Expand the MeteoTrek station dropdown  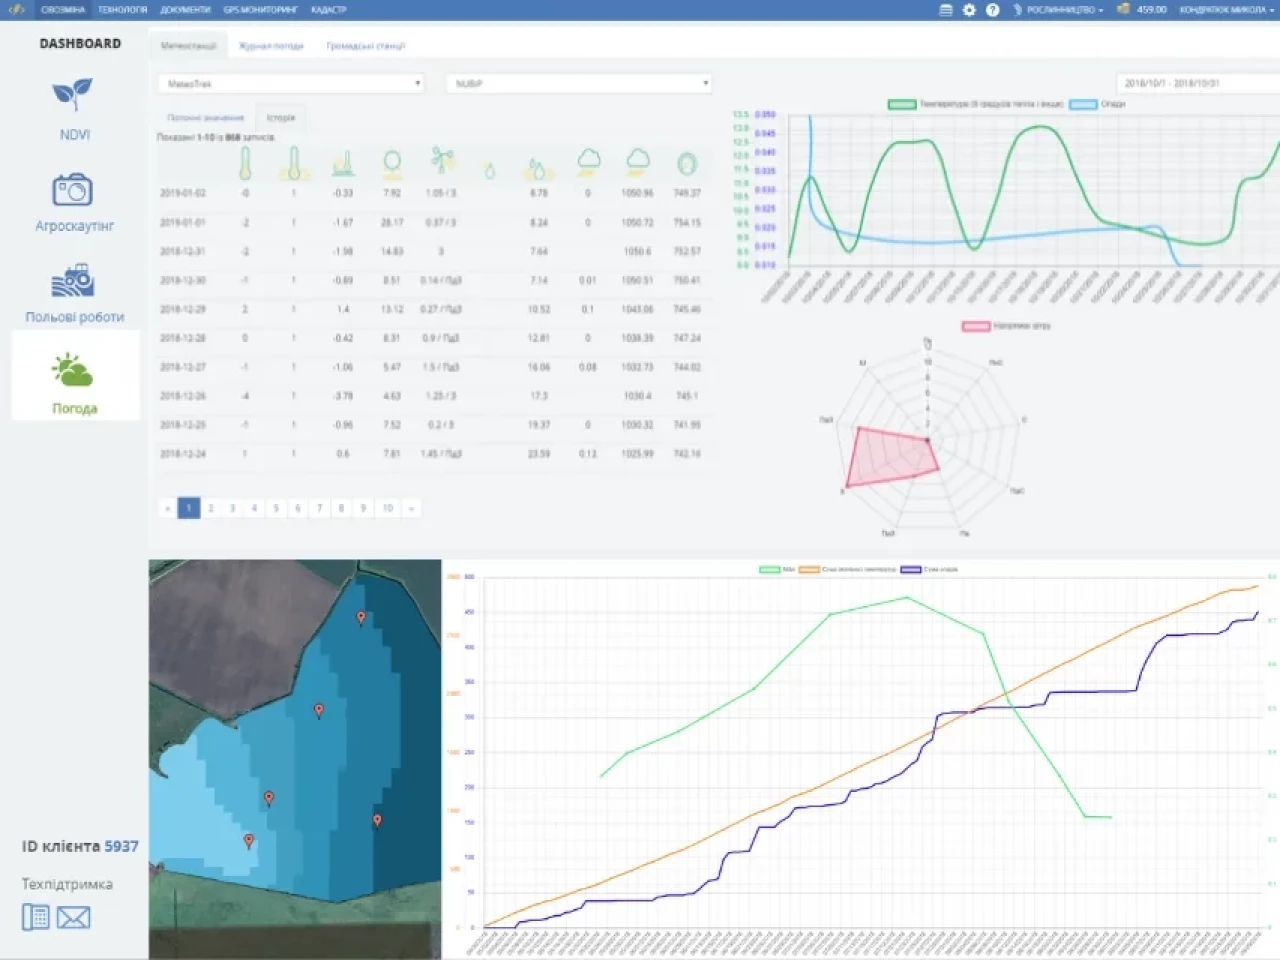[x=291, y=84]
